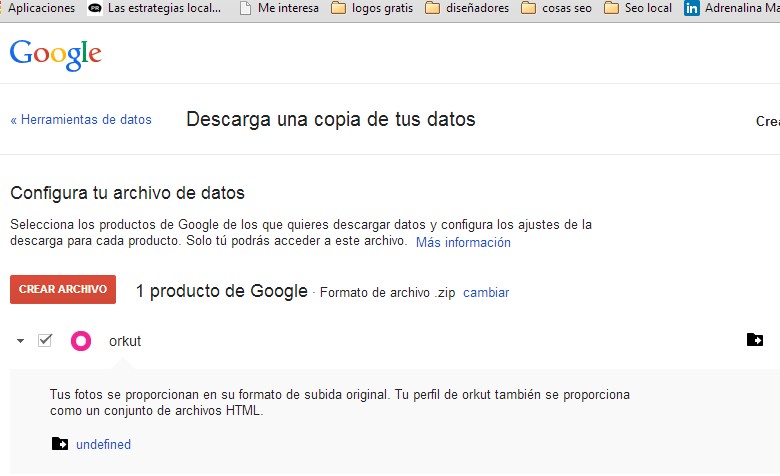This screenshot has width=780, height=476.
Task: Click the folder arrow icon on the orkut row's right side
Action: point(755,340)
